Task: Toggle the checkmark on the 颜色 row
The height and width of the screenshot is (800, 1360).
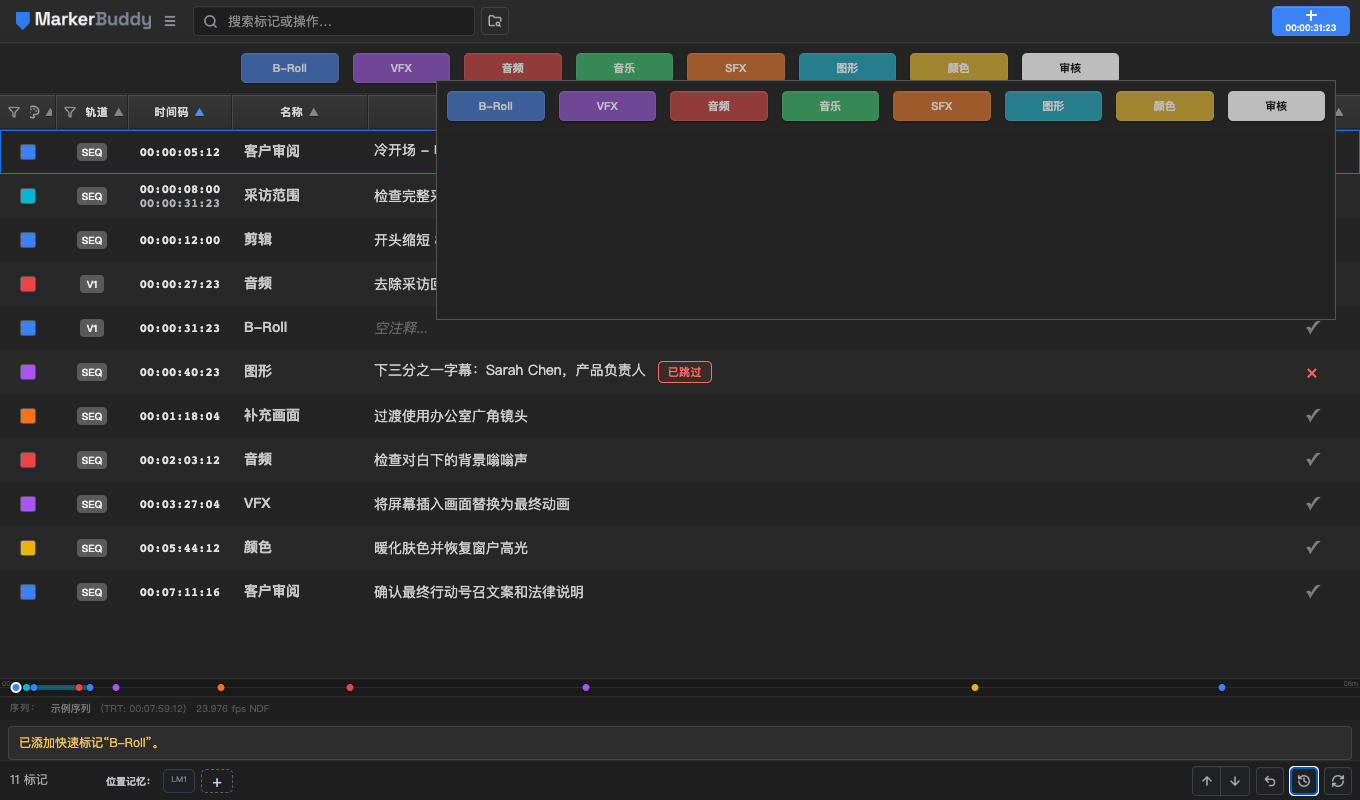Action: [1313, 547]
